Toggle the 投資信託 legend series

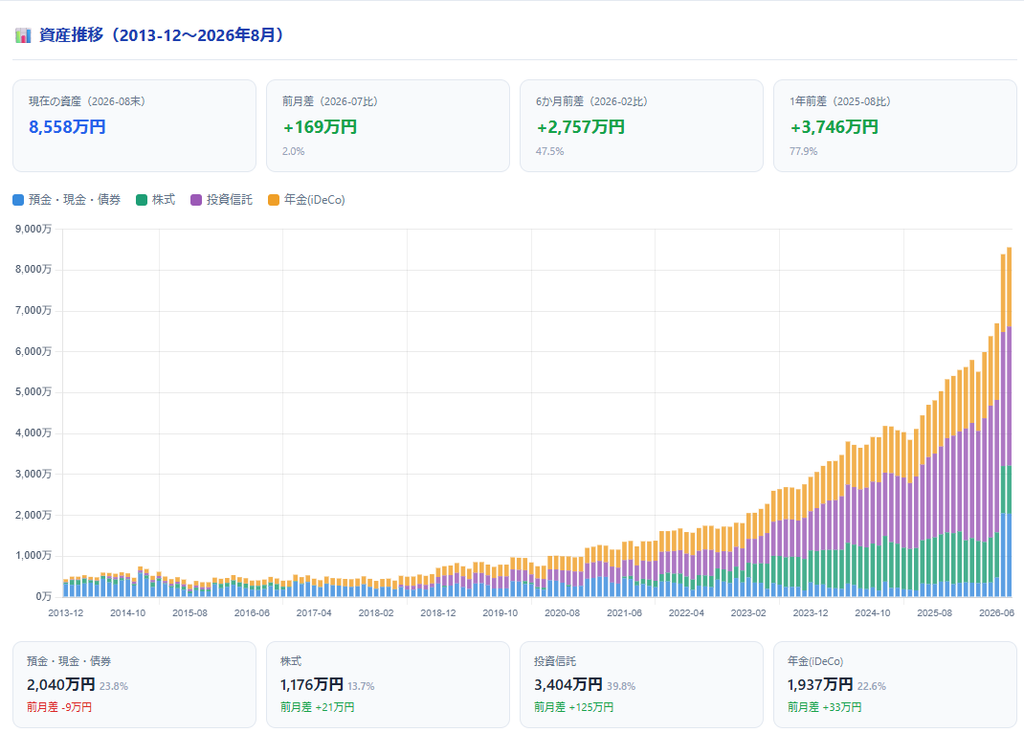click(x=221, y=200)
